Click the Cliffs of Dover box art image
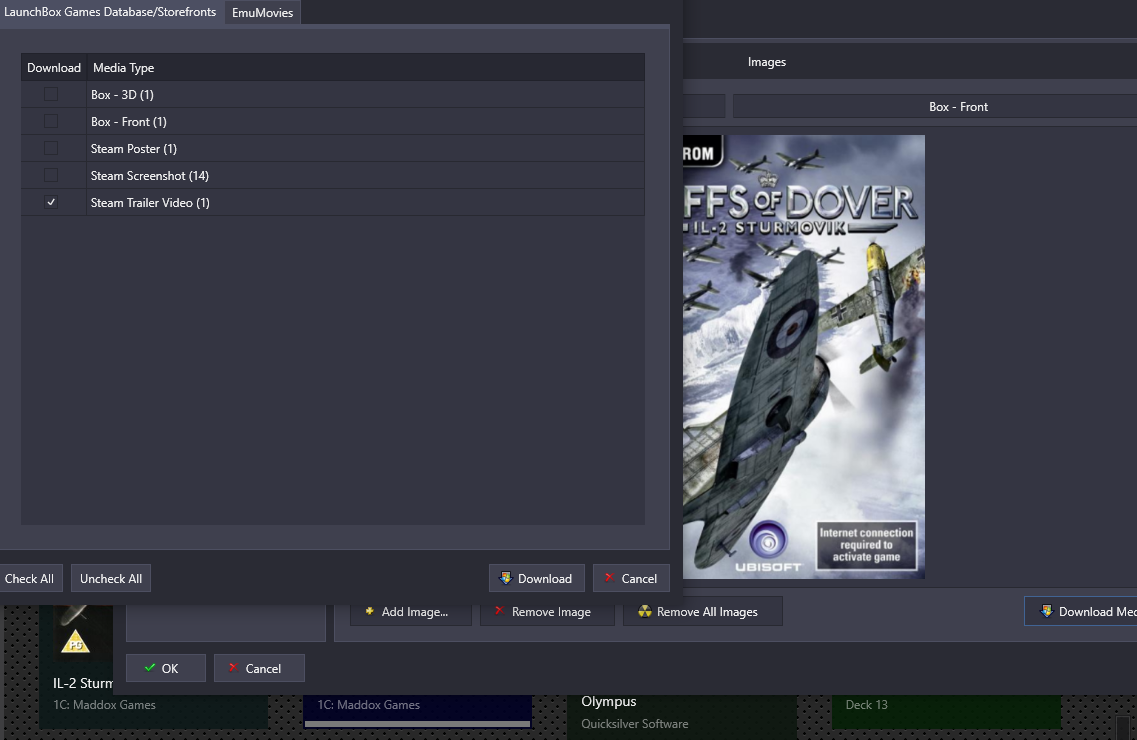Screen dimensions: 1137x740 click(x=803, y=357)
